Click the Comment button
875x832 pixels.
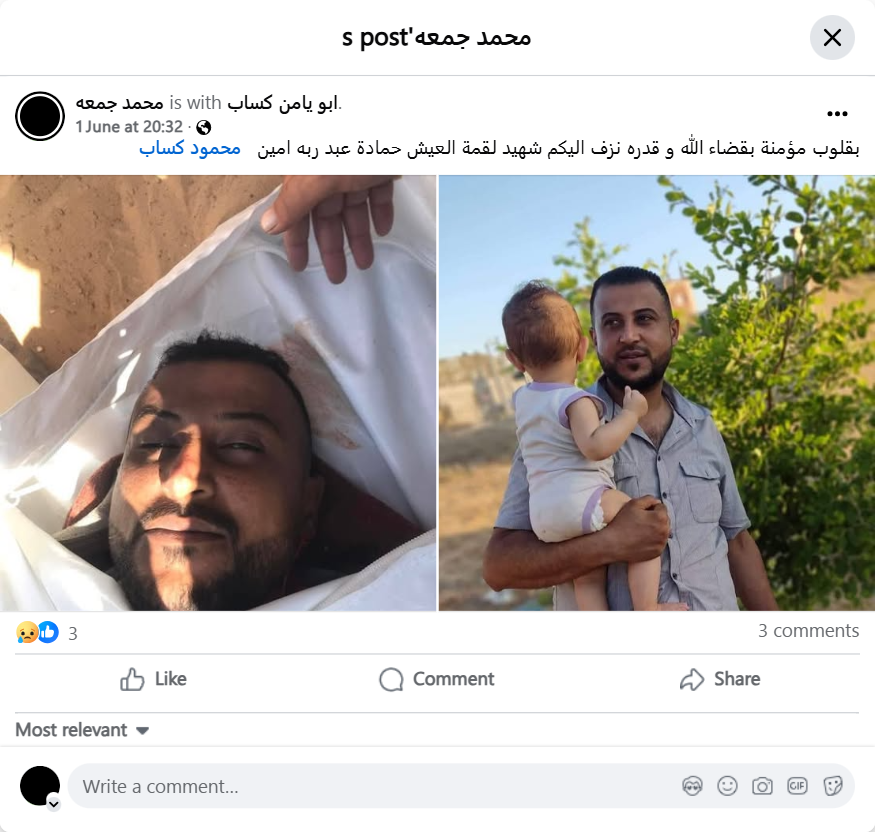(x=437, y=679)
